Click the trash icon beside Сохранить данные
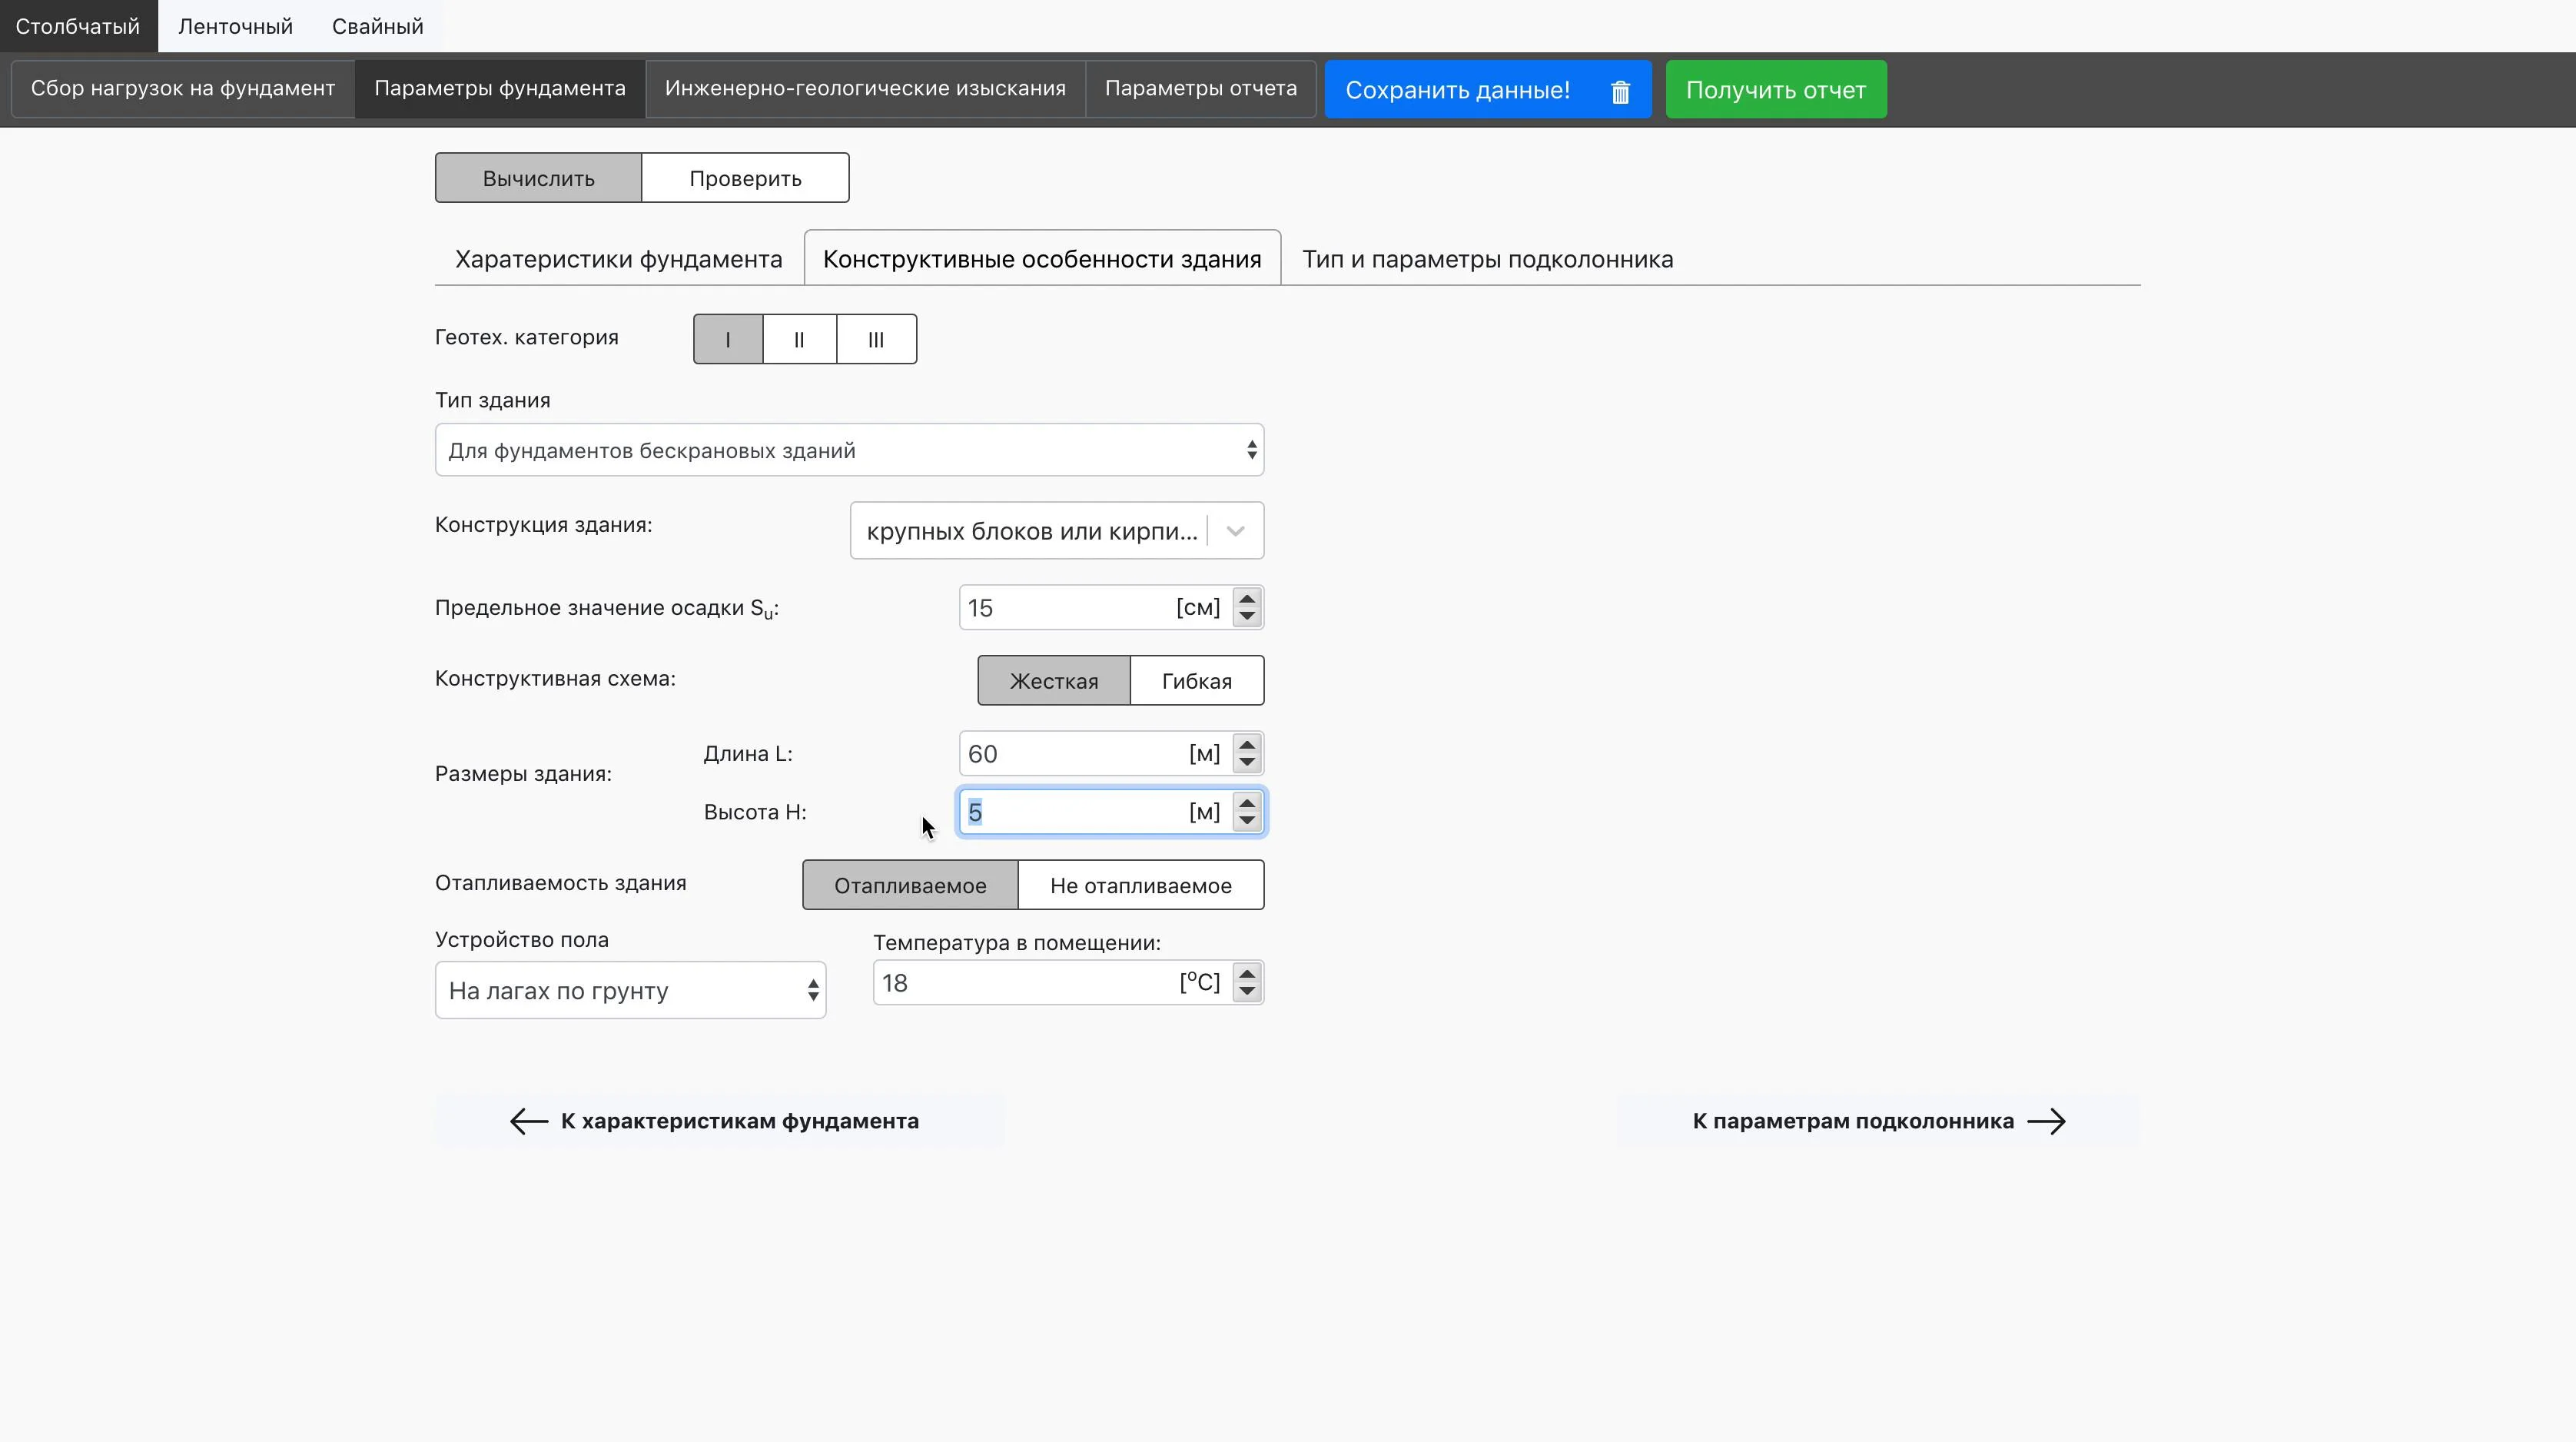 (1620, 91)
